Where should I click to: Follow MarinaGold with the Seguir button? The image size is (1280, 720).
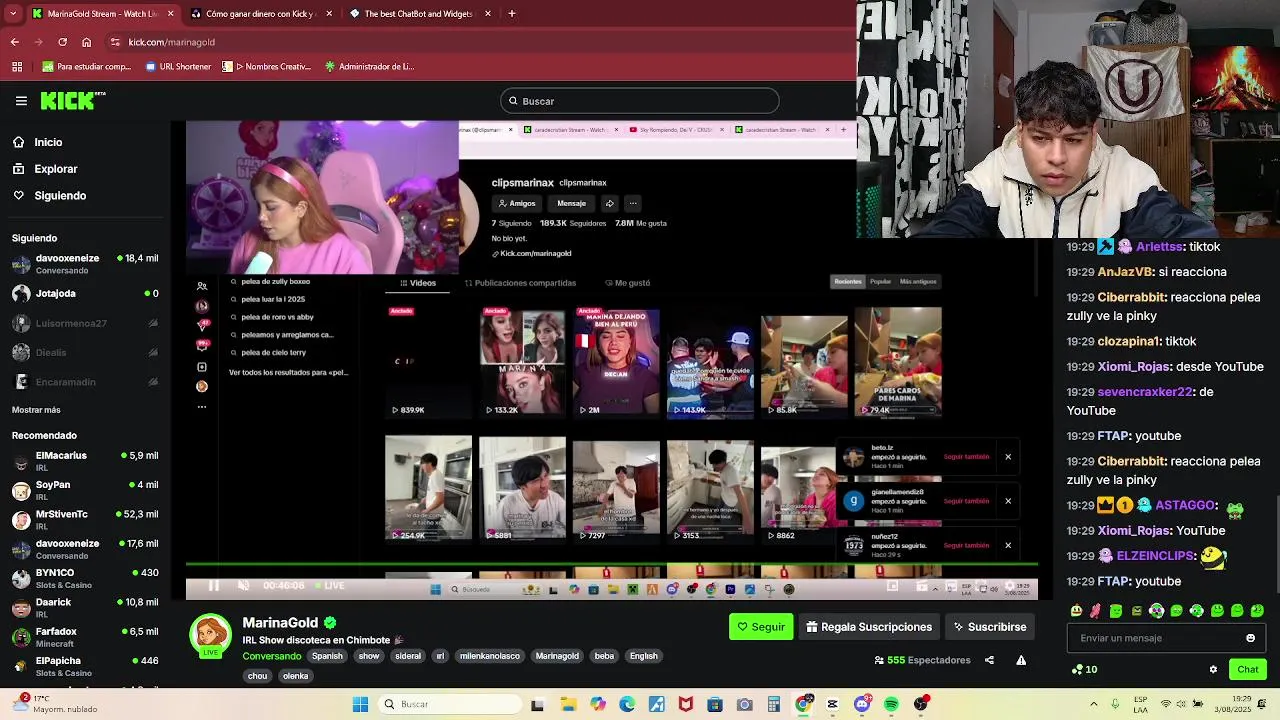(761, 627)
